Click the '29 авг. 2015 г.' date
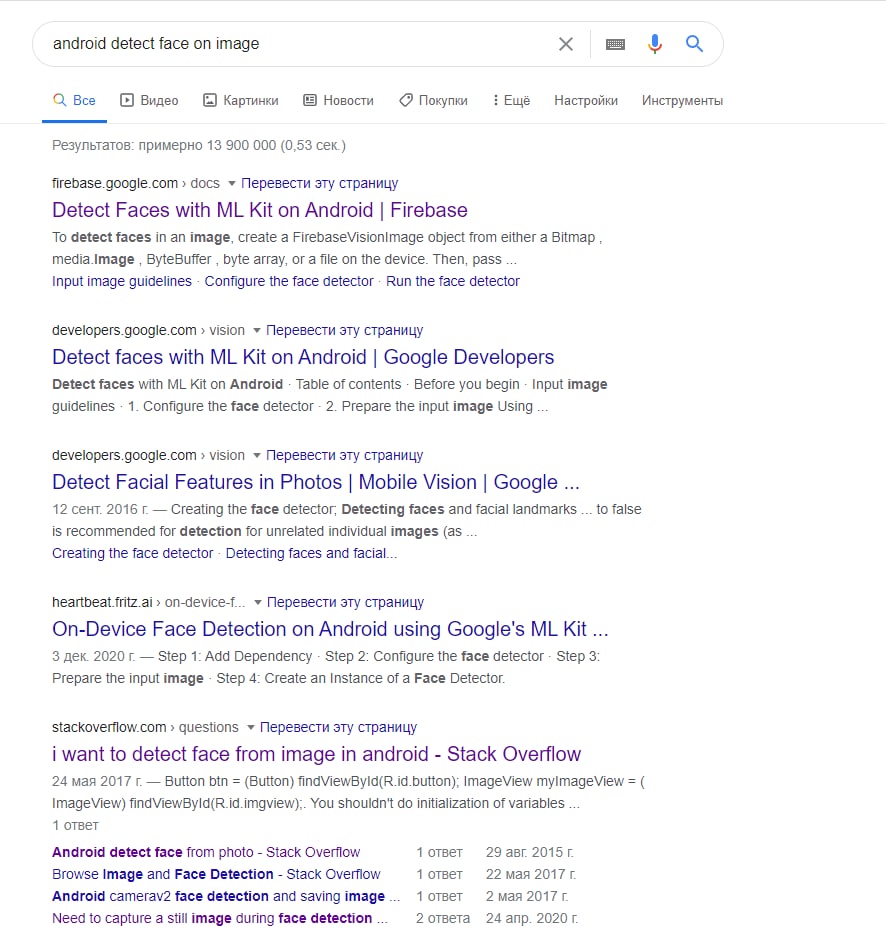The width and height of the screenshot is (886, 930). (x=530, y=852)
